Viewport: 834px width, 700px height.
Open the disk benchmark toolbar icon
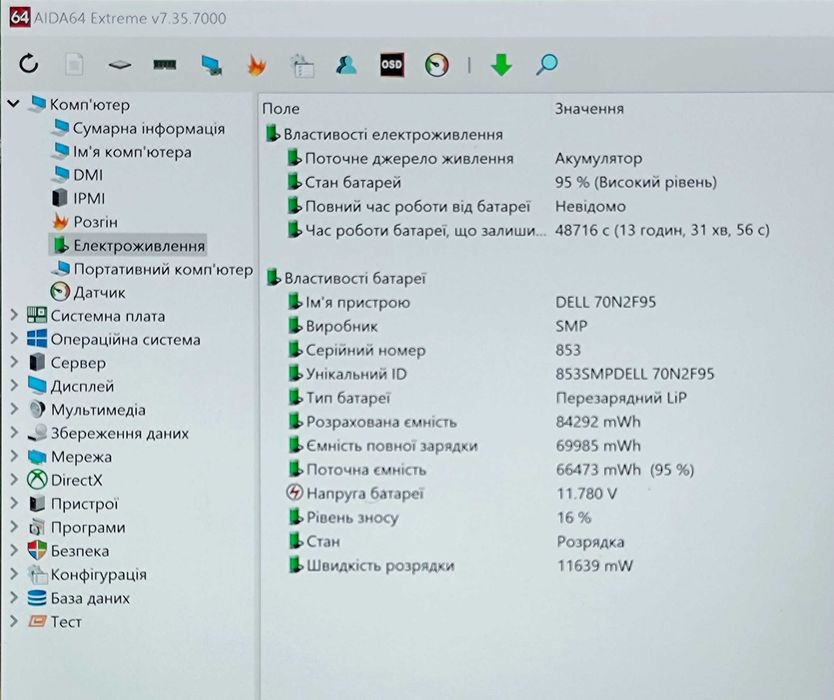tap(120, 65)
